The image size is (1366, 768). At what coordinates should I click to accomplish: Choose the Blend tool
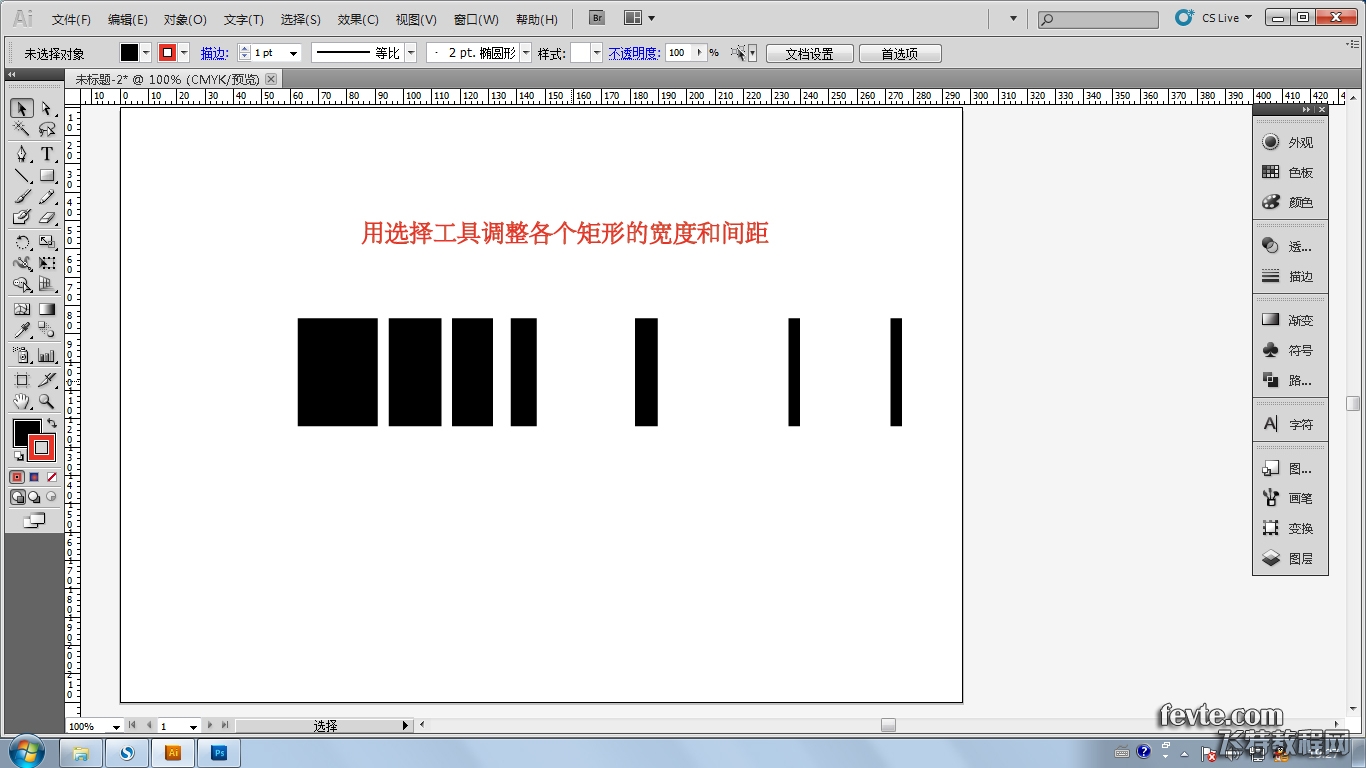pyautogui.click(x=46, y=331)
